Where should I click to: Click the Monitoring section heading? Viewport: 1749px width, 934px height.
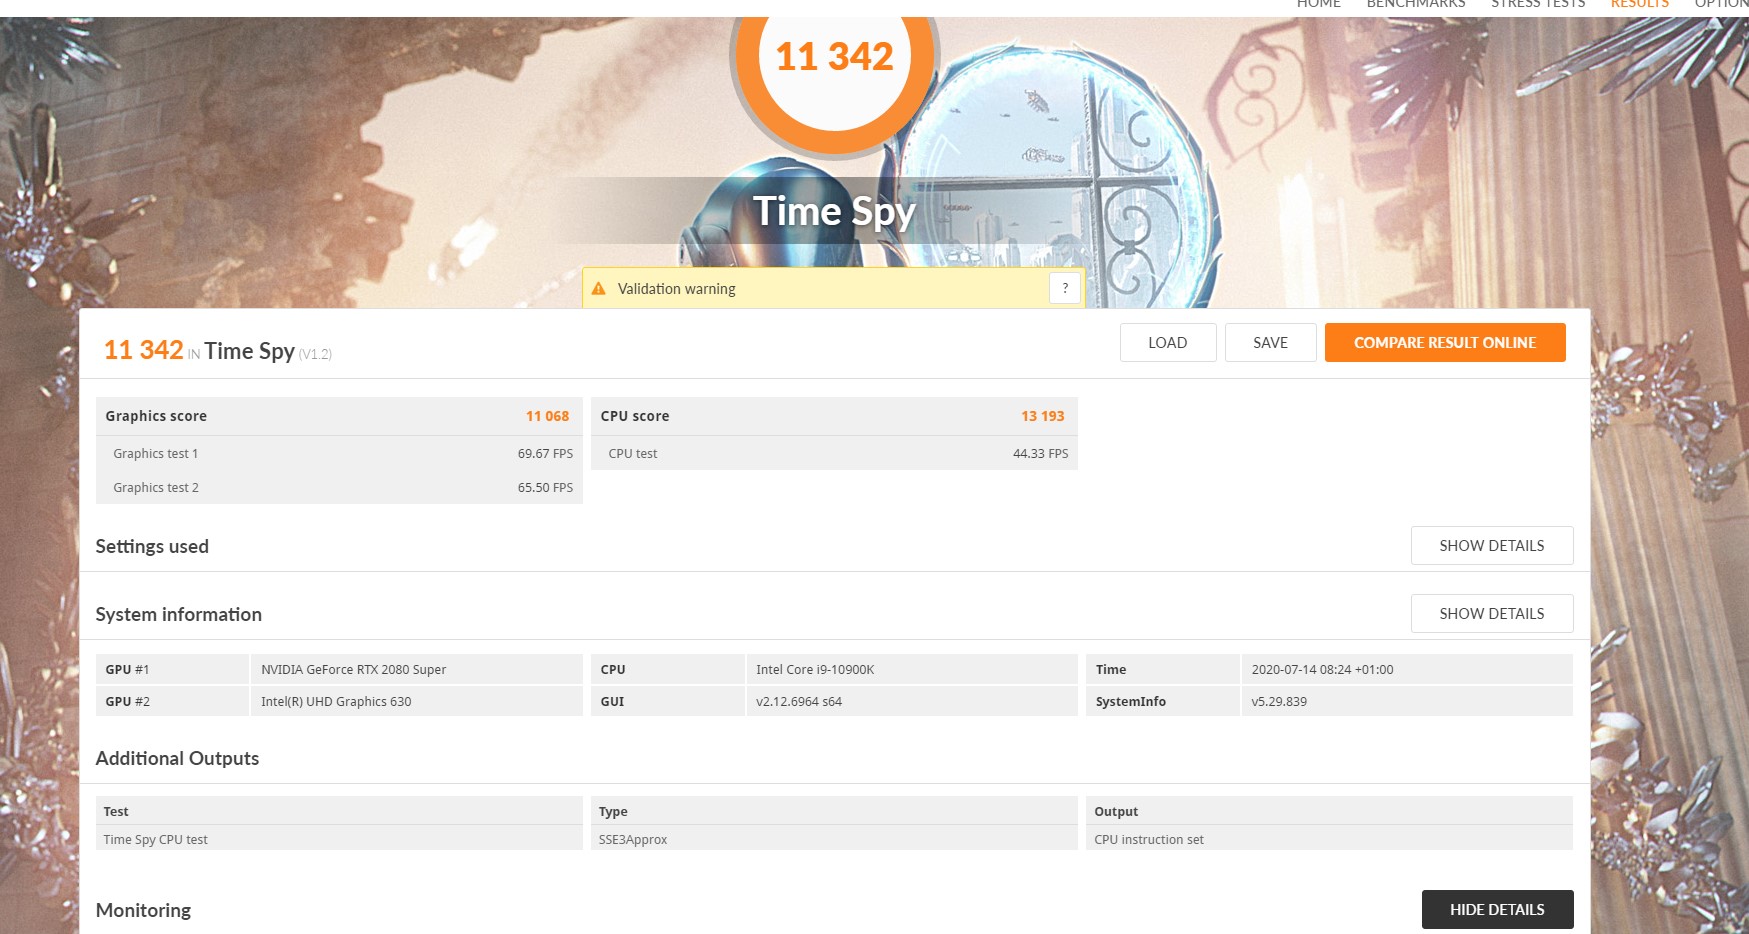coord(143,911)
